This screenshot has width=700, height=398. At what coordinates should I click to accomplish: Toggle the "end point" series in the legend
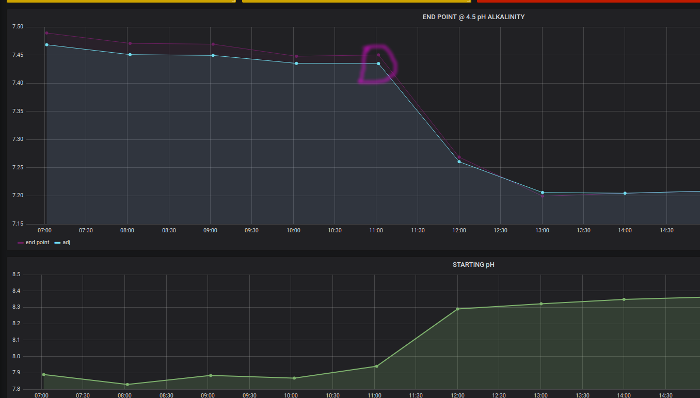(x=37, y=242)
